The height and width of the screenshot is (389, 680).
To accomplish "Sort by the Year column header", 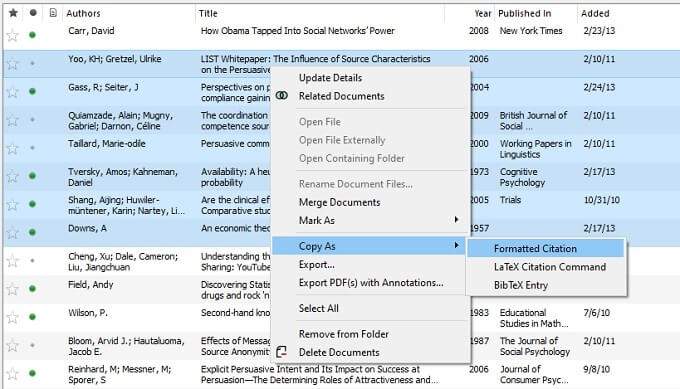I will tap(483, 13).
